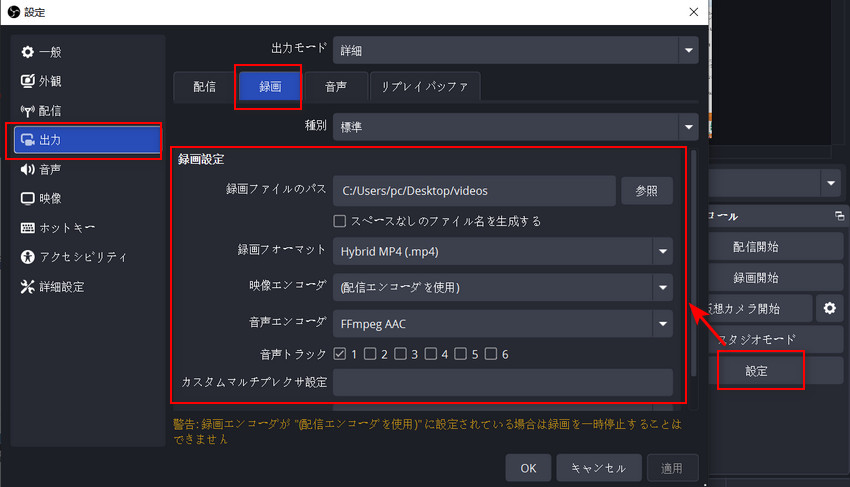Switch to the 配信 output tab
The image size is (850, 487).
pos(204,87)
